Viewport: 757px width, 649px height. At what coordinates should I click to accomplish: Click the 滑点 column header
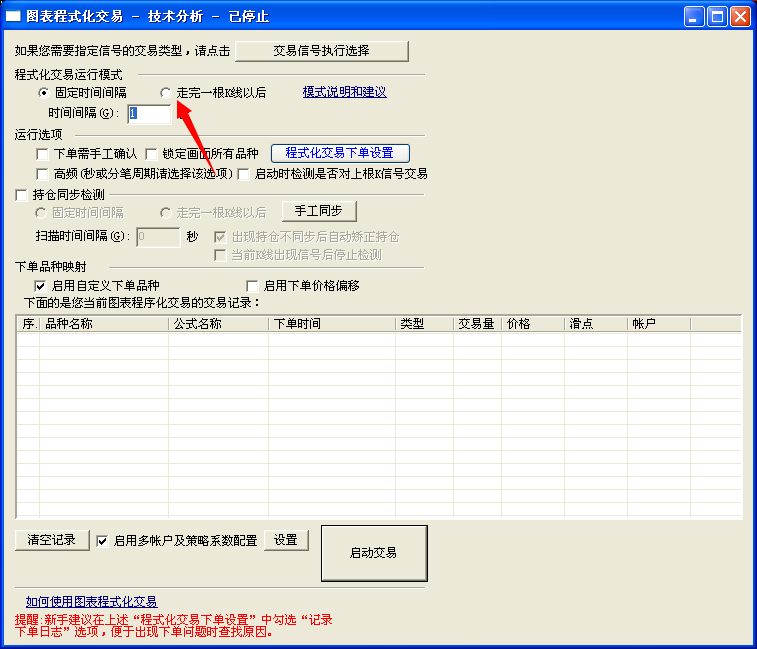596,324
